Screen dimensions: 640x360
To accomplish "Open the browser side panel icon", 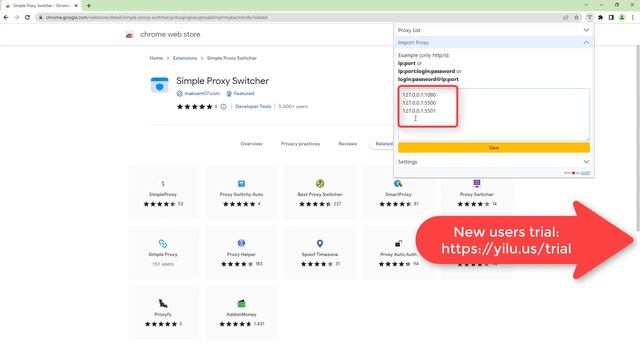I will [x=611, y=18].
